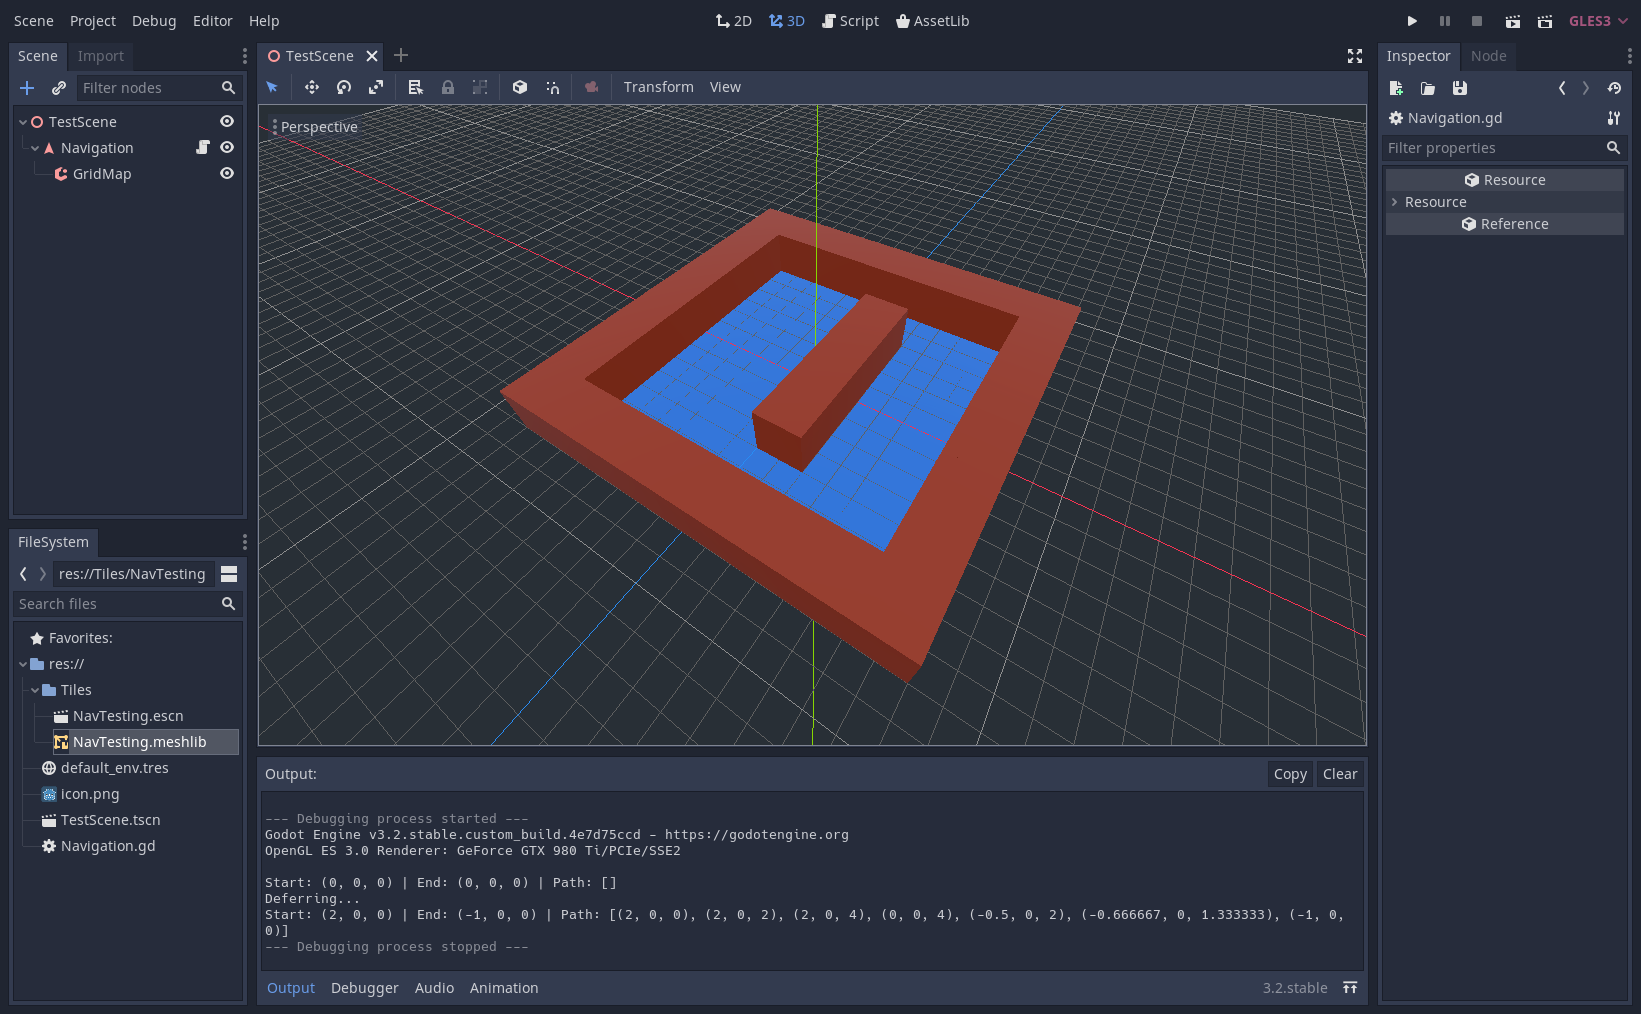1641x1014 pixels.
Task: Switch to the Import tab
Action: point(101,56)
